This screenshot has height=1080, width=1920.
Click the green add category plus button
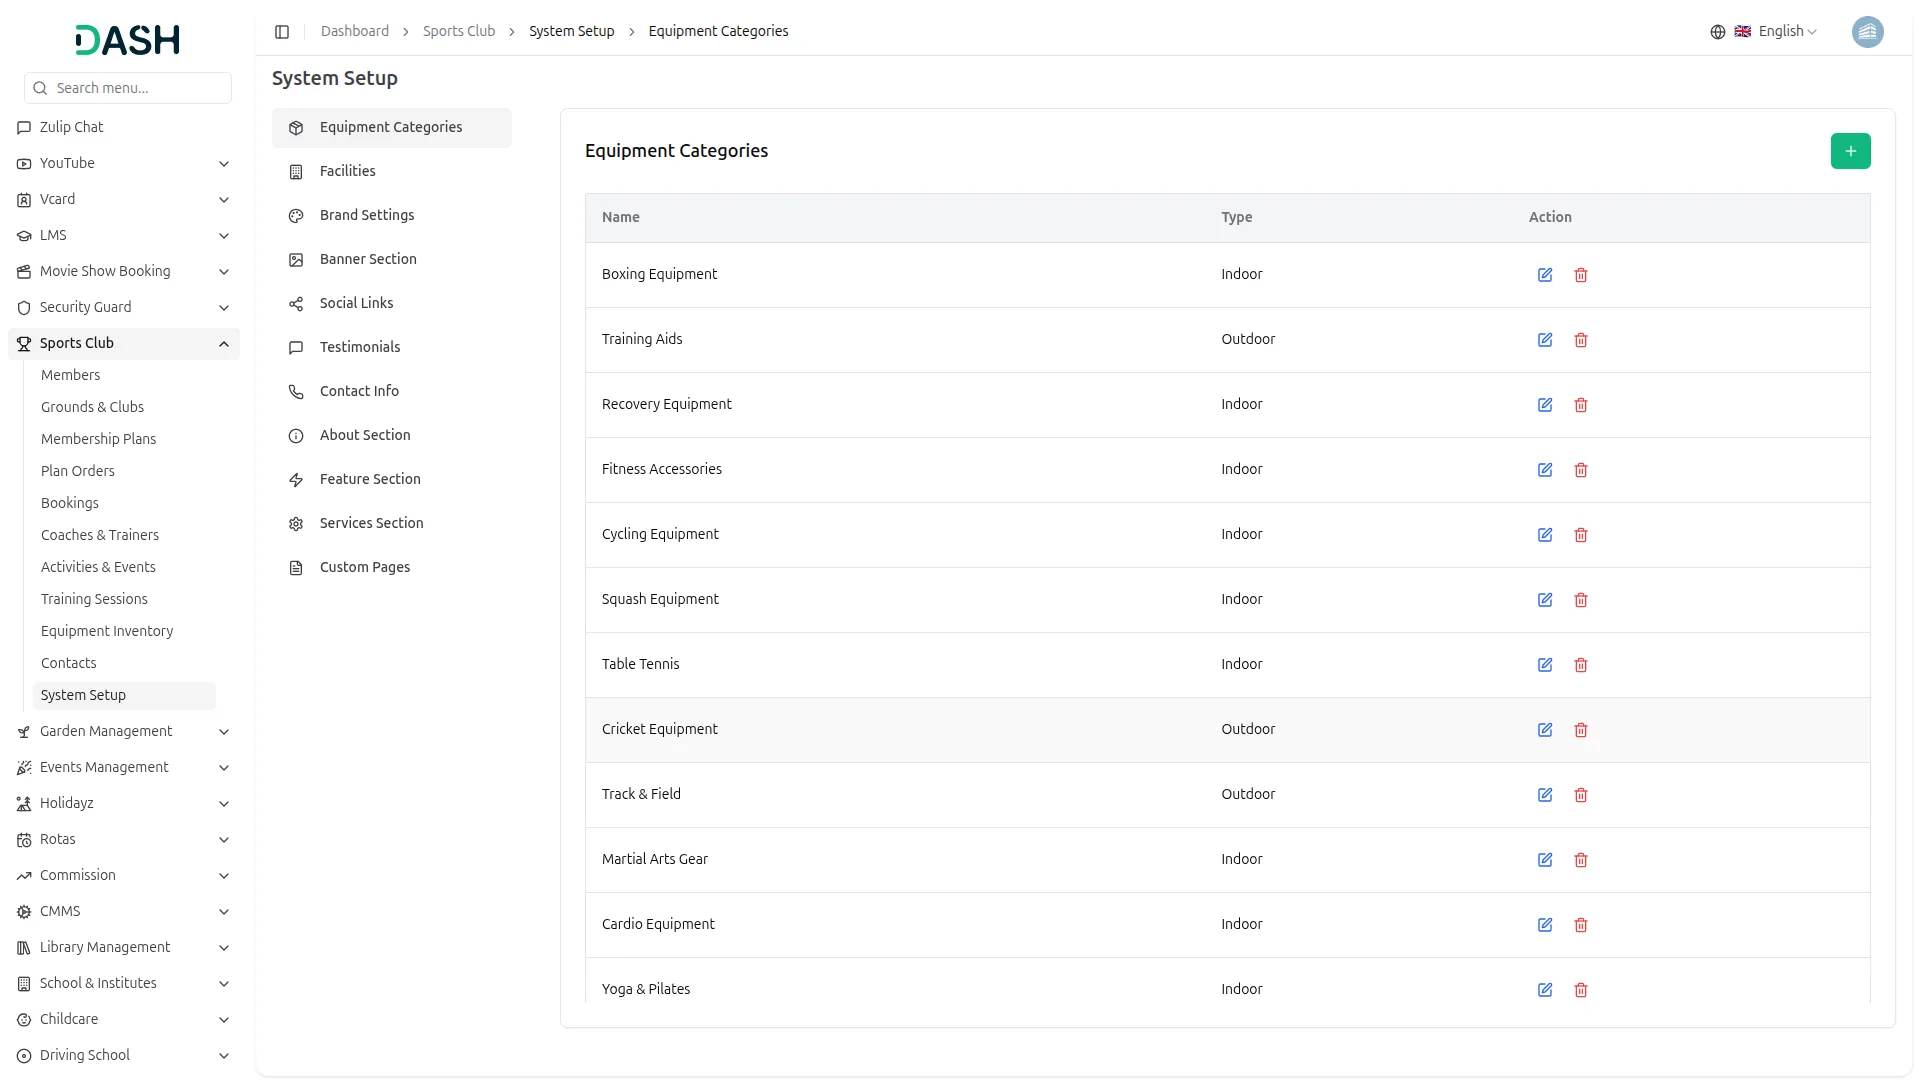tap(1850, 151)
